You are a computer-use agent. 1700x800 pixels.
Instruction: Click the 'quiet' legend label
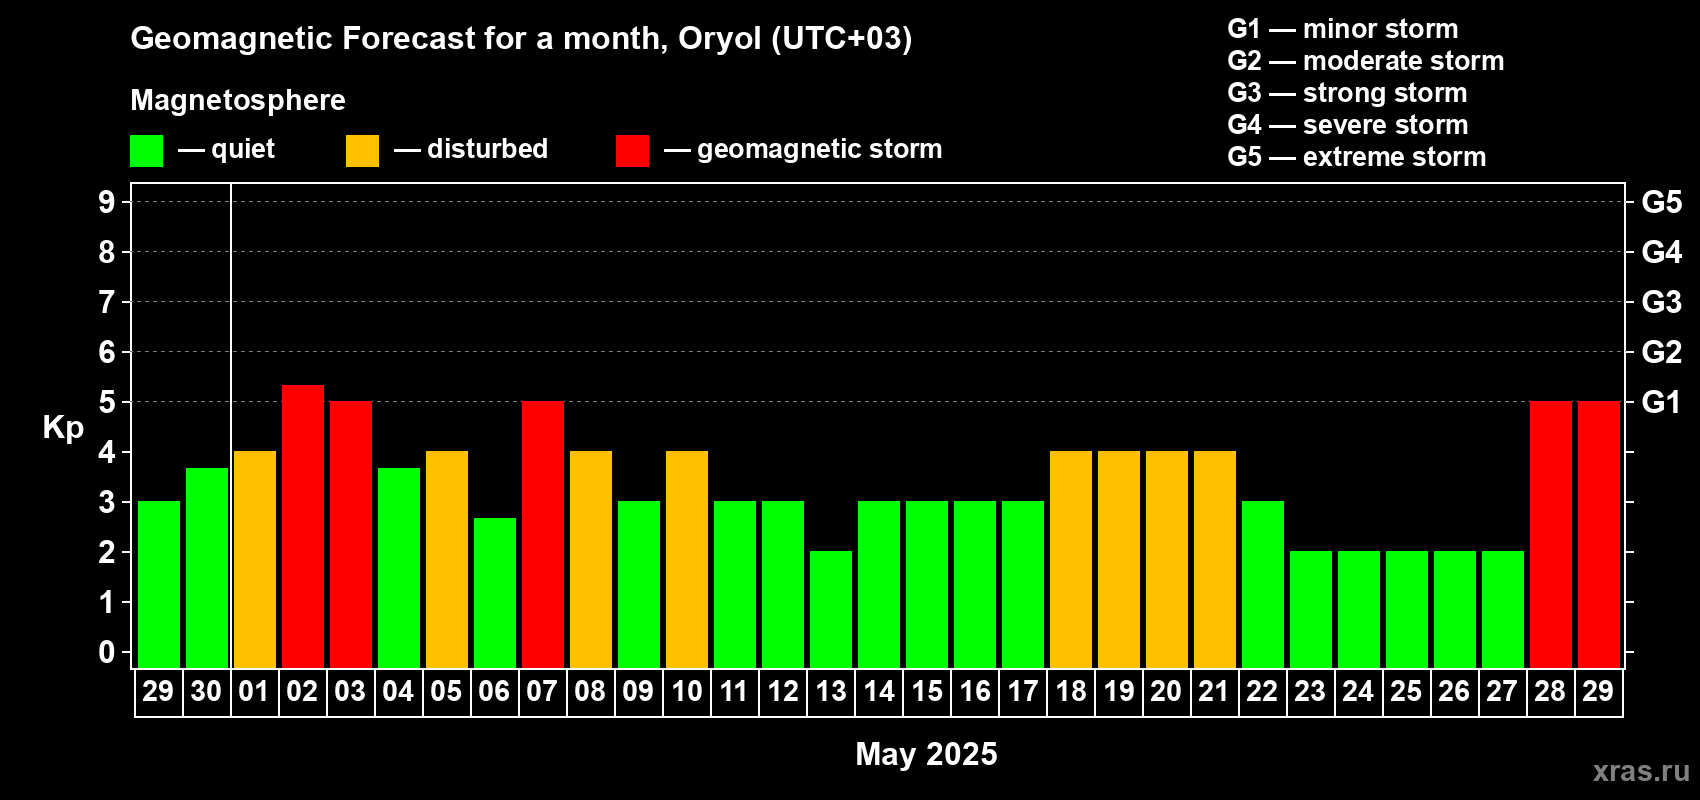[243, 150]
